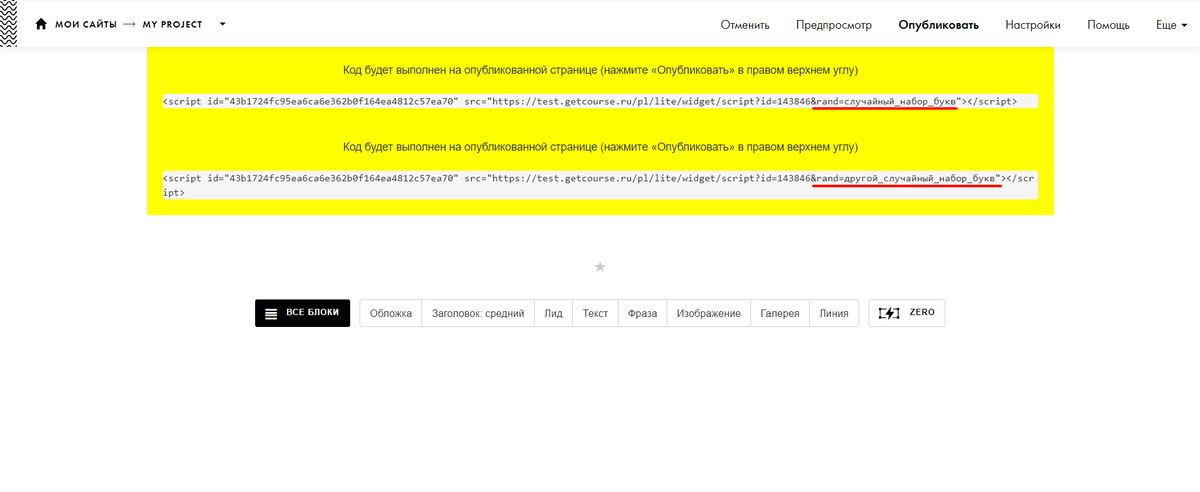The width and height of the screenshot is (1200, 492).
Task: Add an Изображение block
Action: point(708,313)
